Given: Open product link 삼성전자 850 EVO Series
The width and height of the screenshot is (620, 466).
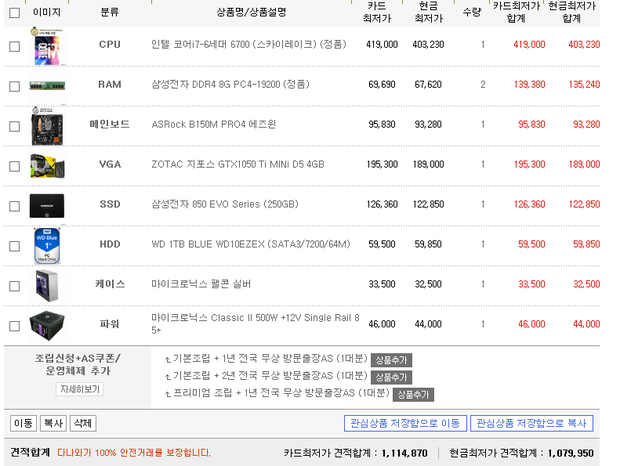Looking at the screenshot, I should point(225,204).
